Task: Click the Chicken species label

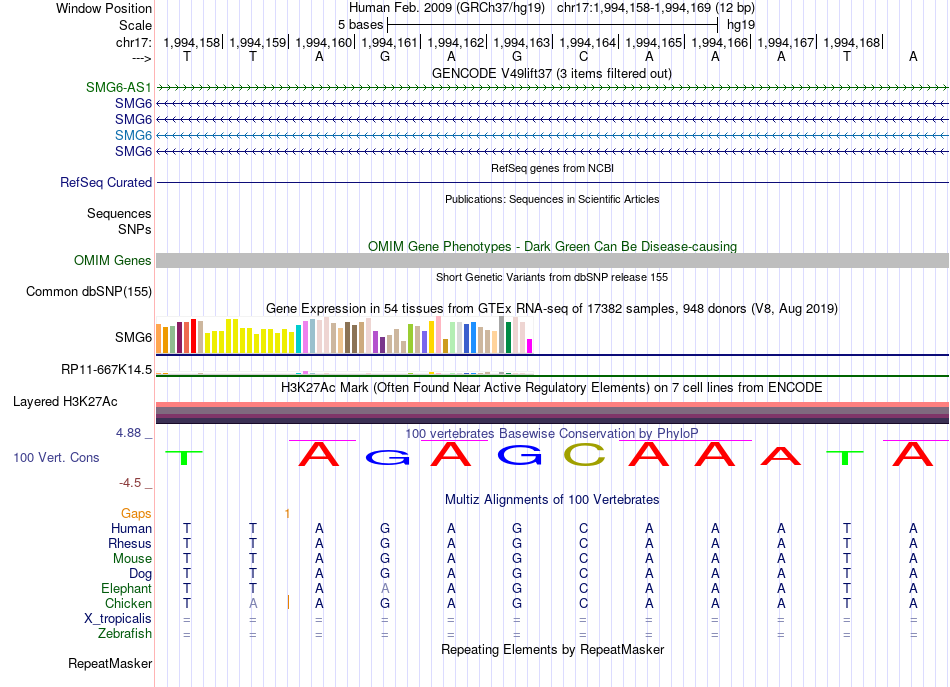Action: pyautogui.click(x=128, y=603)
